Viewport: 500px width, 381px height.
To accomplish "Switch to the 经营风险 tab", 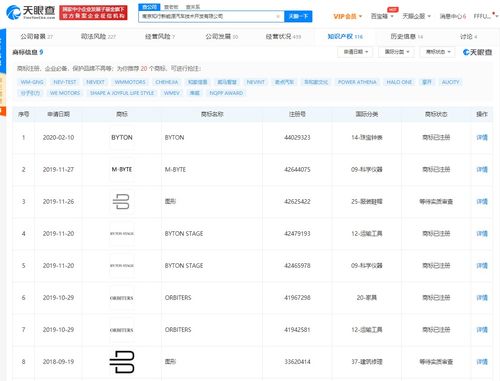I will click(x=160, y=37).
